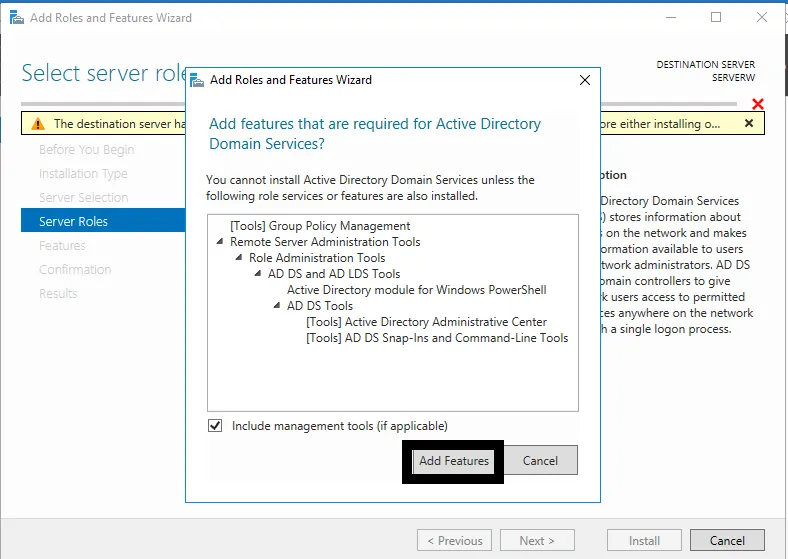Image resolution: width=788 pixels, height=559 pixels.
Task: Maximize the main wizard window
Action: [716, 17]
